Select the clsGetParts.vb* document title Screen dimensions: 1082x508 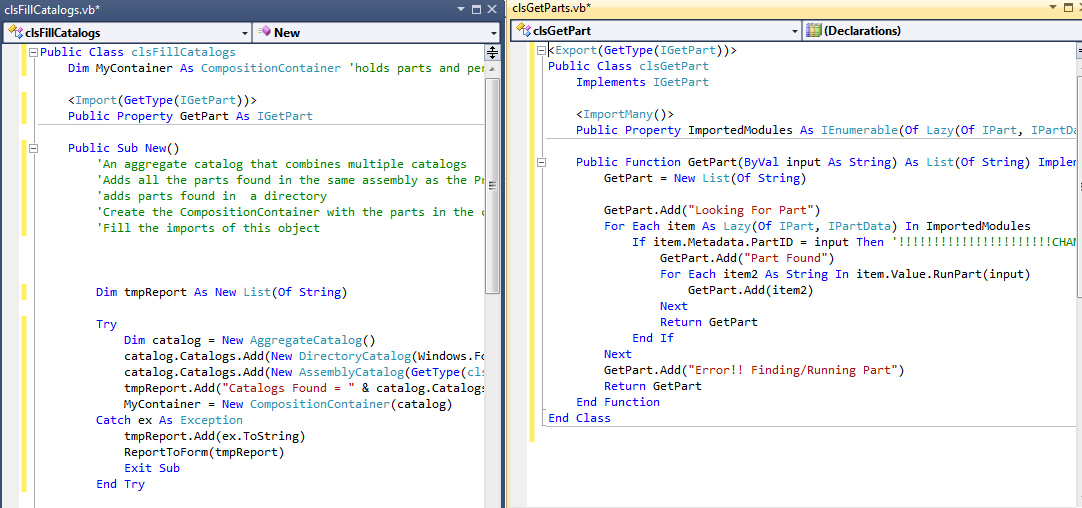pos(551,7)
